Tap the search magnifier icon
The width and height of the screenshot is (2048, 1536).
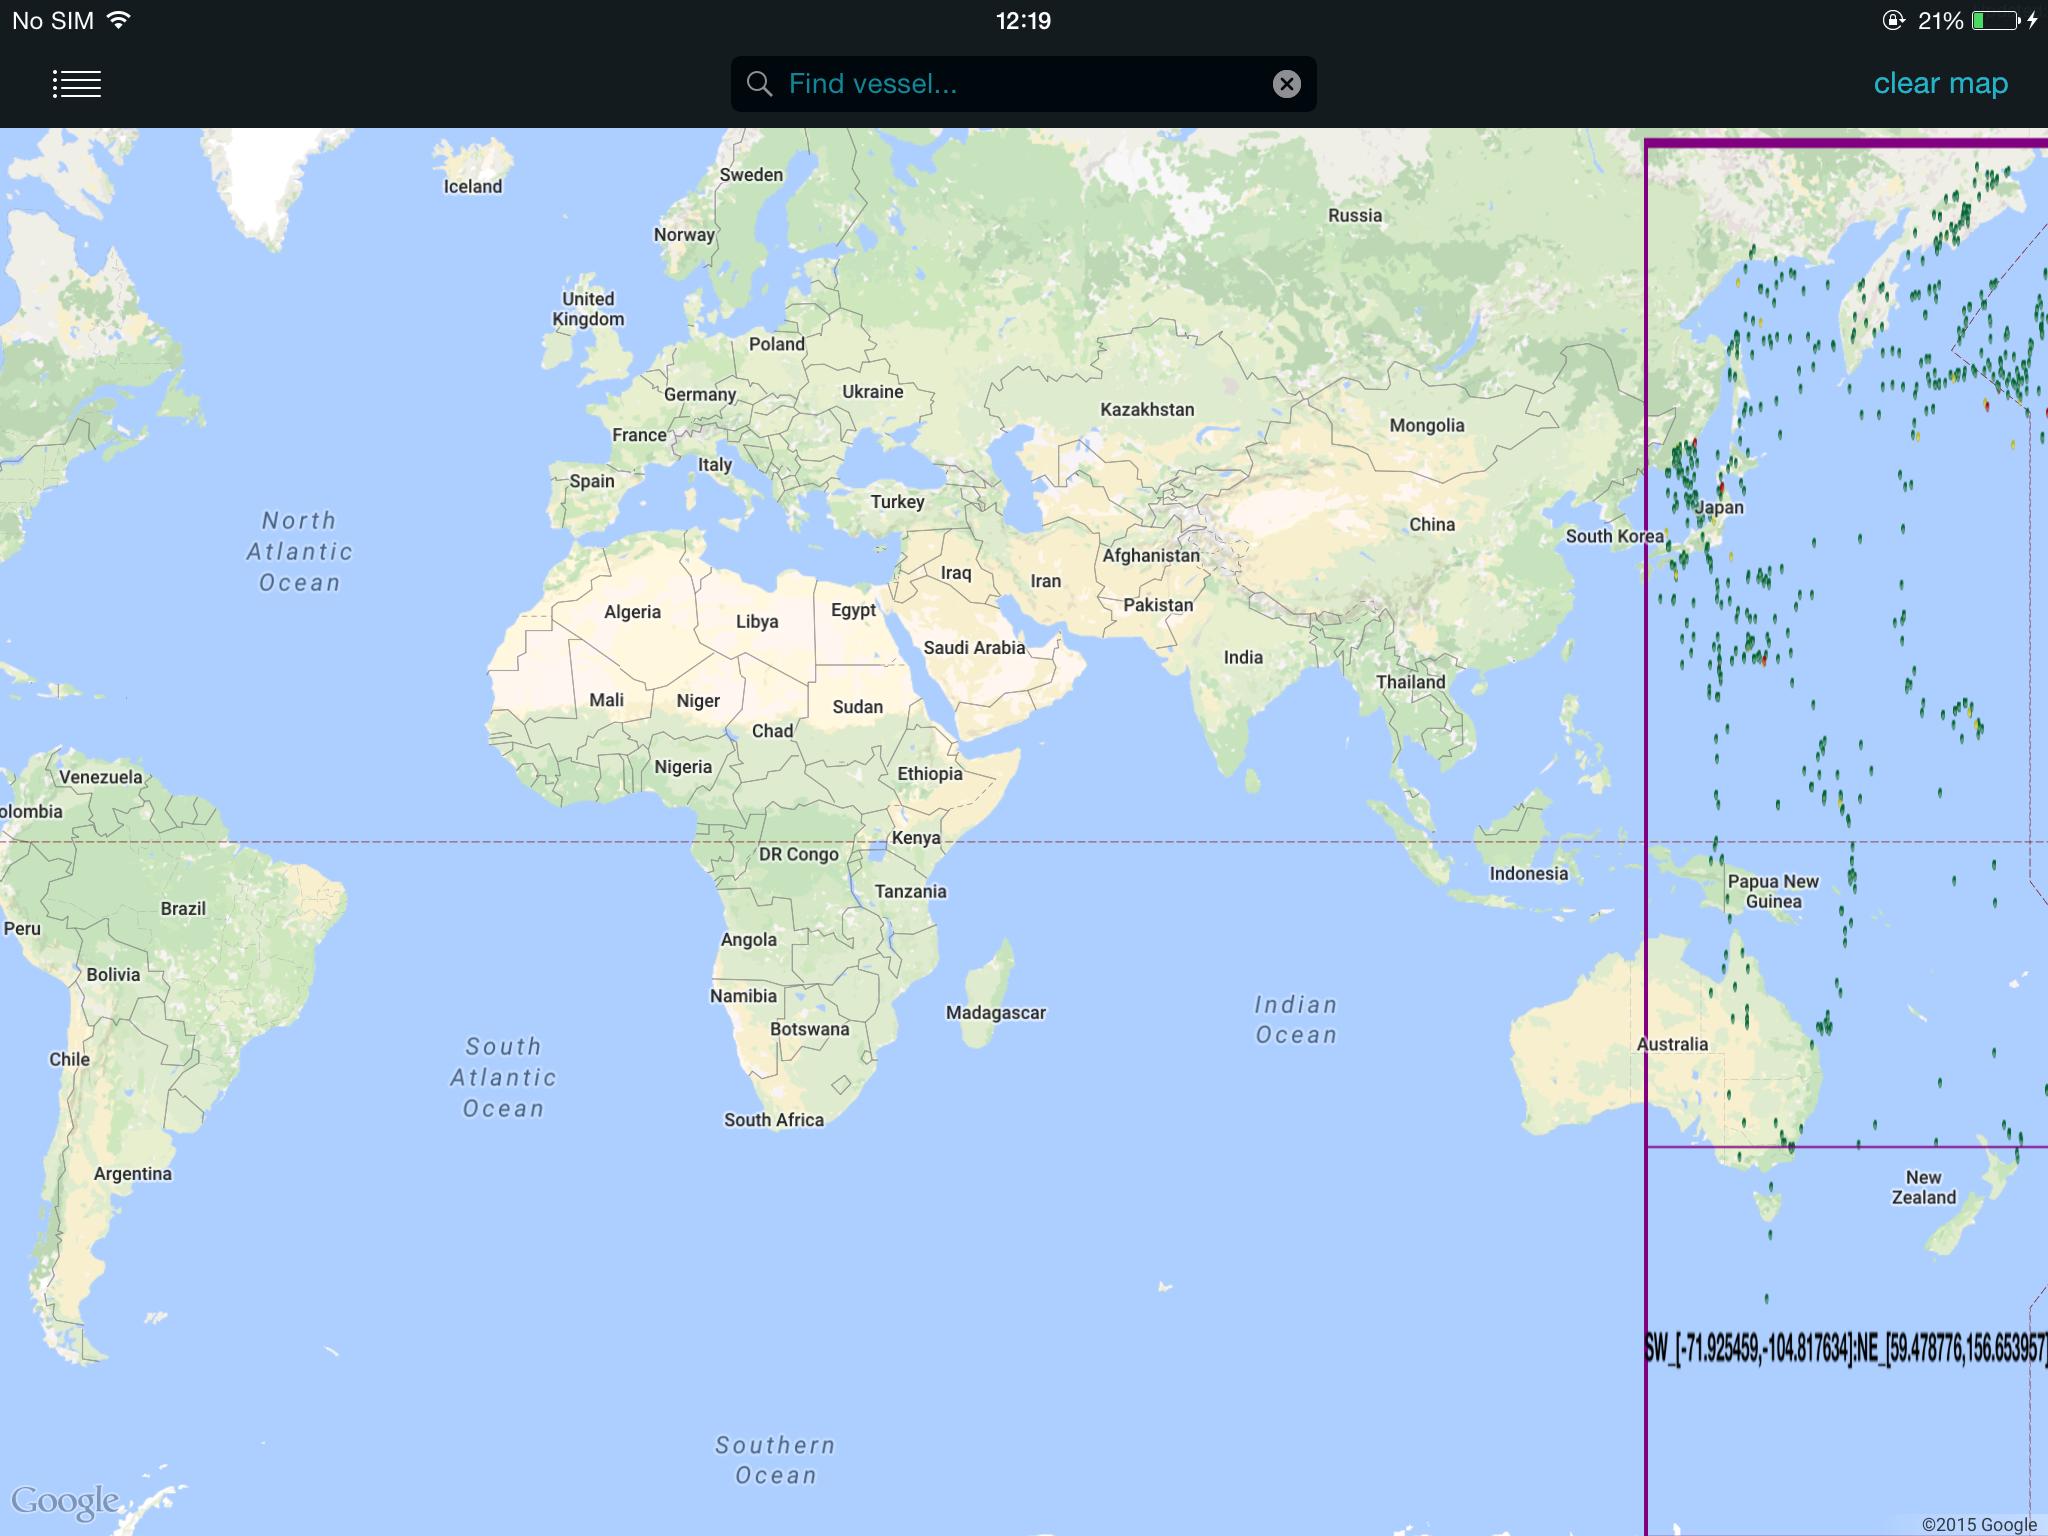point(760,84)
